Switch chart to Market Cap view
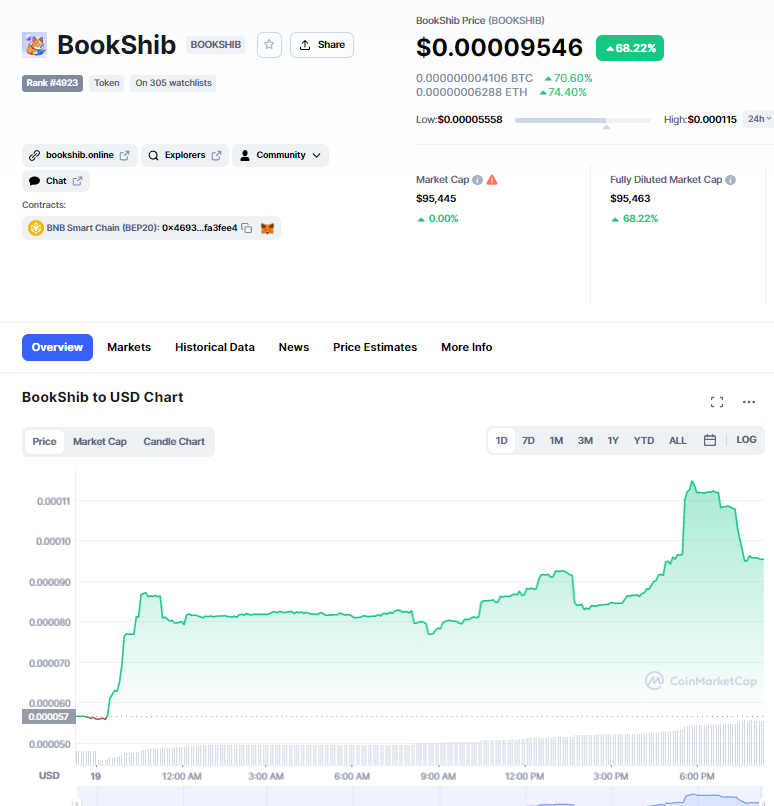Screen dimensions: 774x806 (100, 442)
